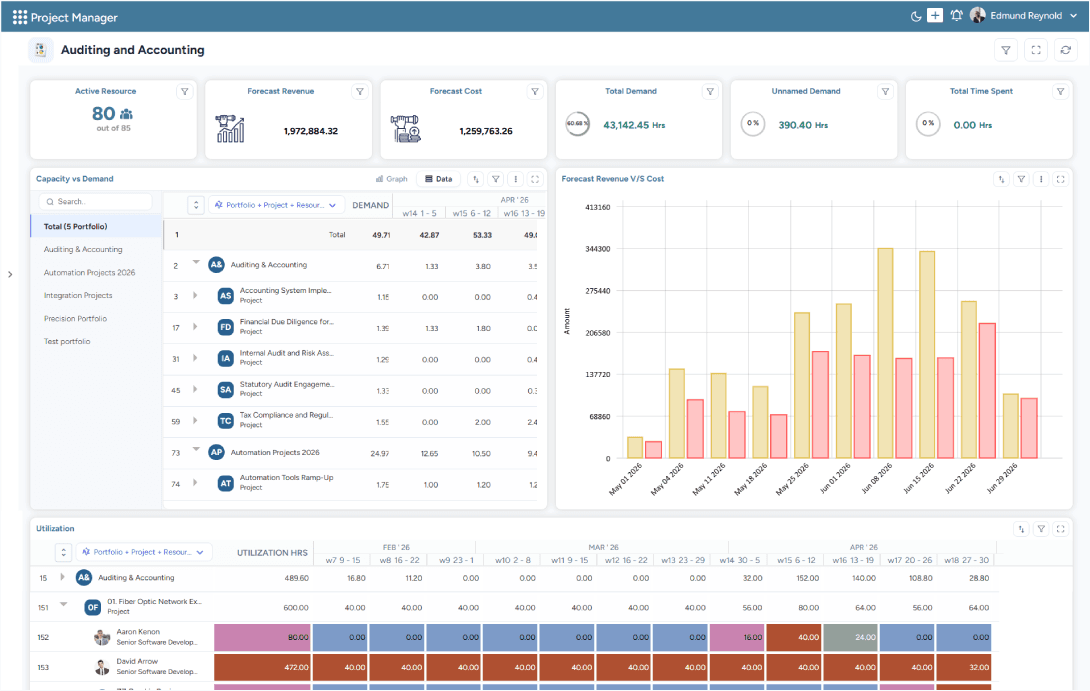
Task: Click Total Demand 40.68% progress ring
Action: 577,124
